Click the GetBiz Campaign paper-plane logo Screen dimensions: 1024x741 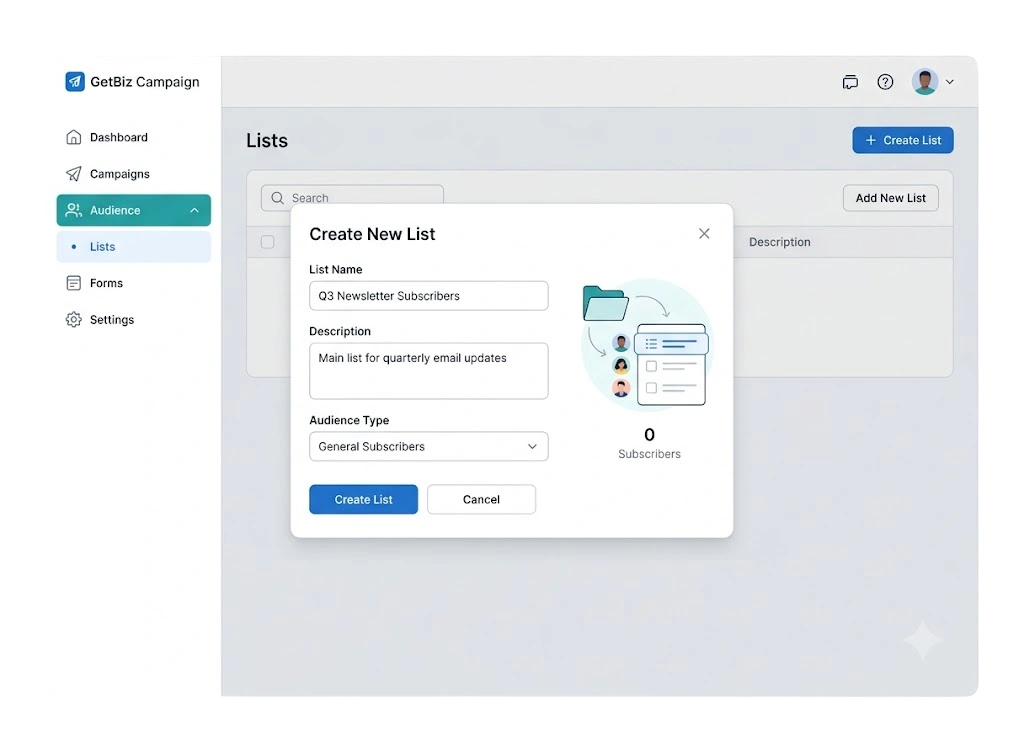click(74, 82)
